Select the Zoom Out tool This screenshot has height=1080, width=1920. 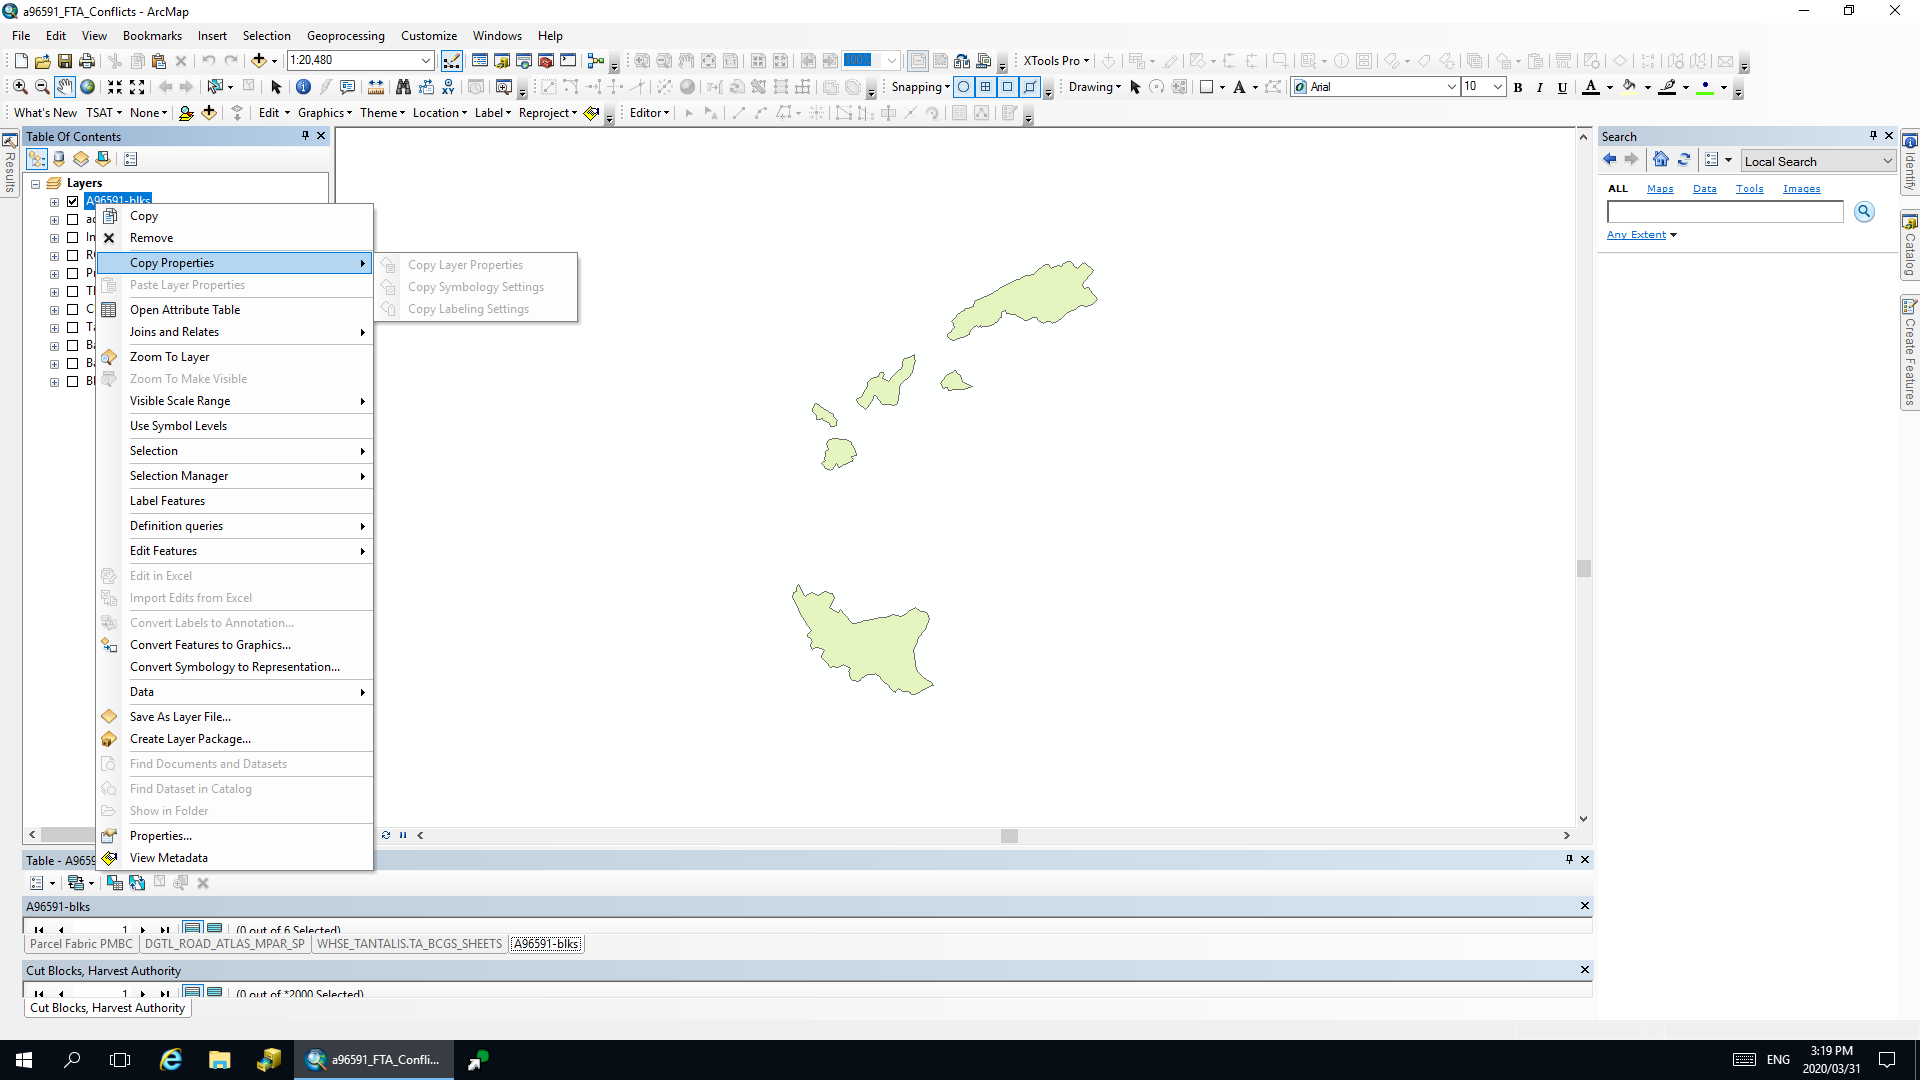pyautogui.click(x=42, y=87)
